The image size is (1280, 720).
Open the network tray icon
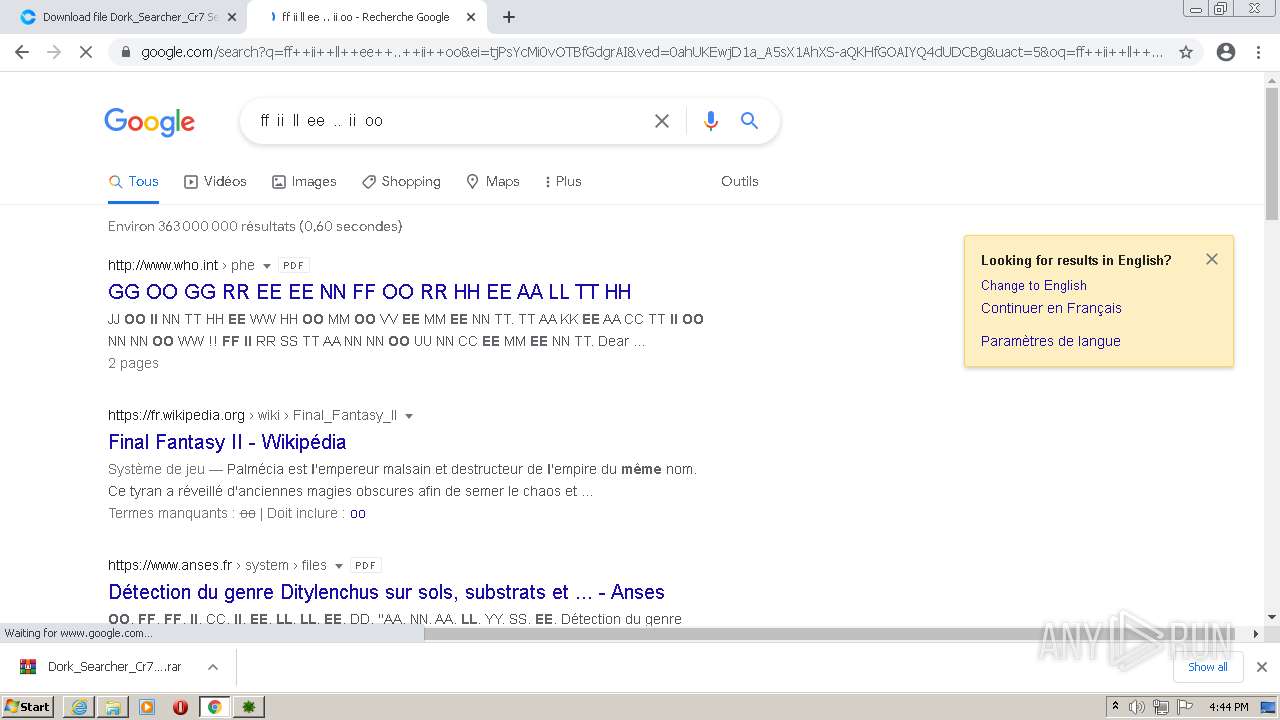point(1161,707)
